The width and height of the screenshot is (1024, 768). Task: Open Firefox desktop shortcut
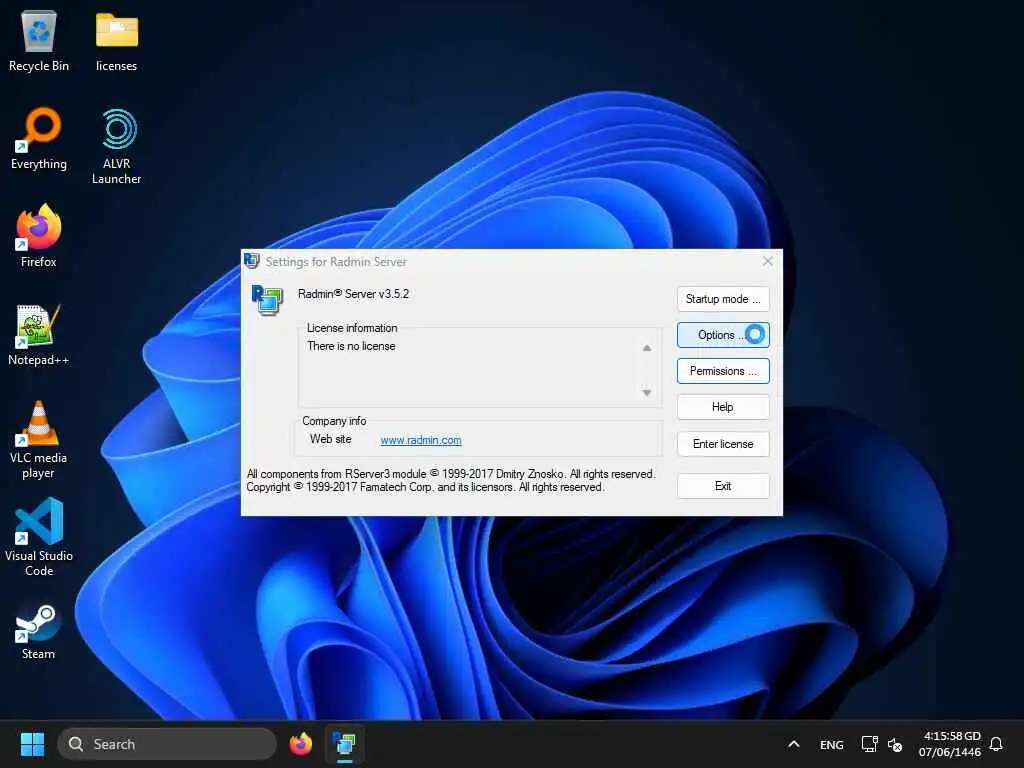pyautogui.click(x=39, y=236)
